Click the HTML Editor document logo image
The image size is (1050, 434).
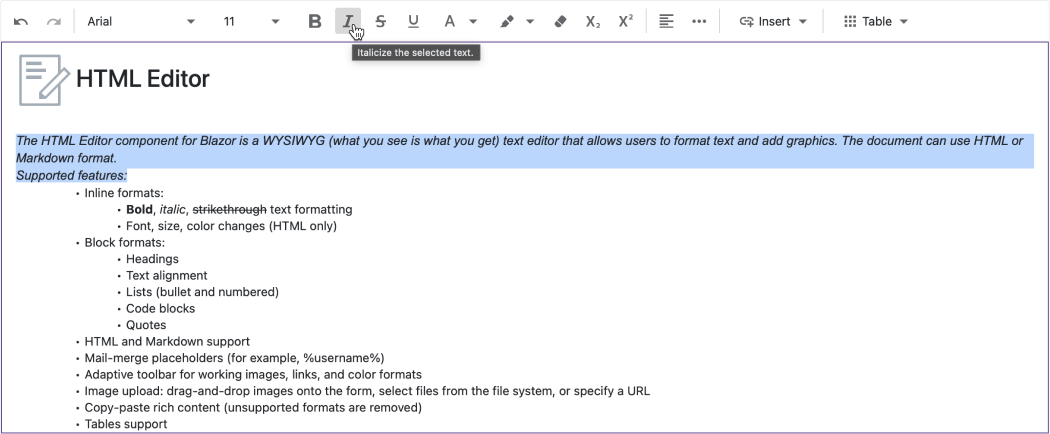[x=44, y=80]
